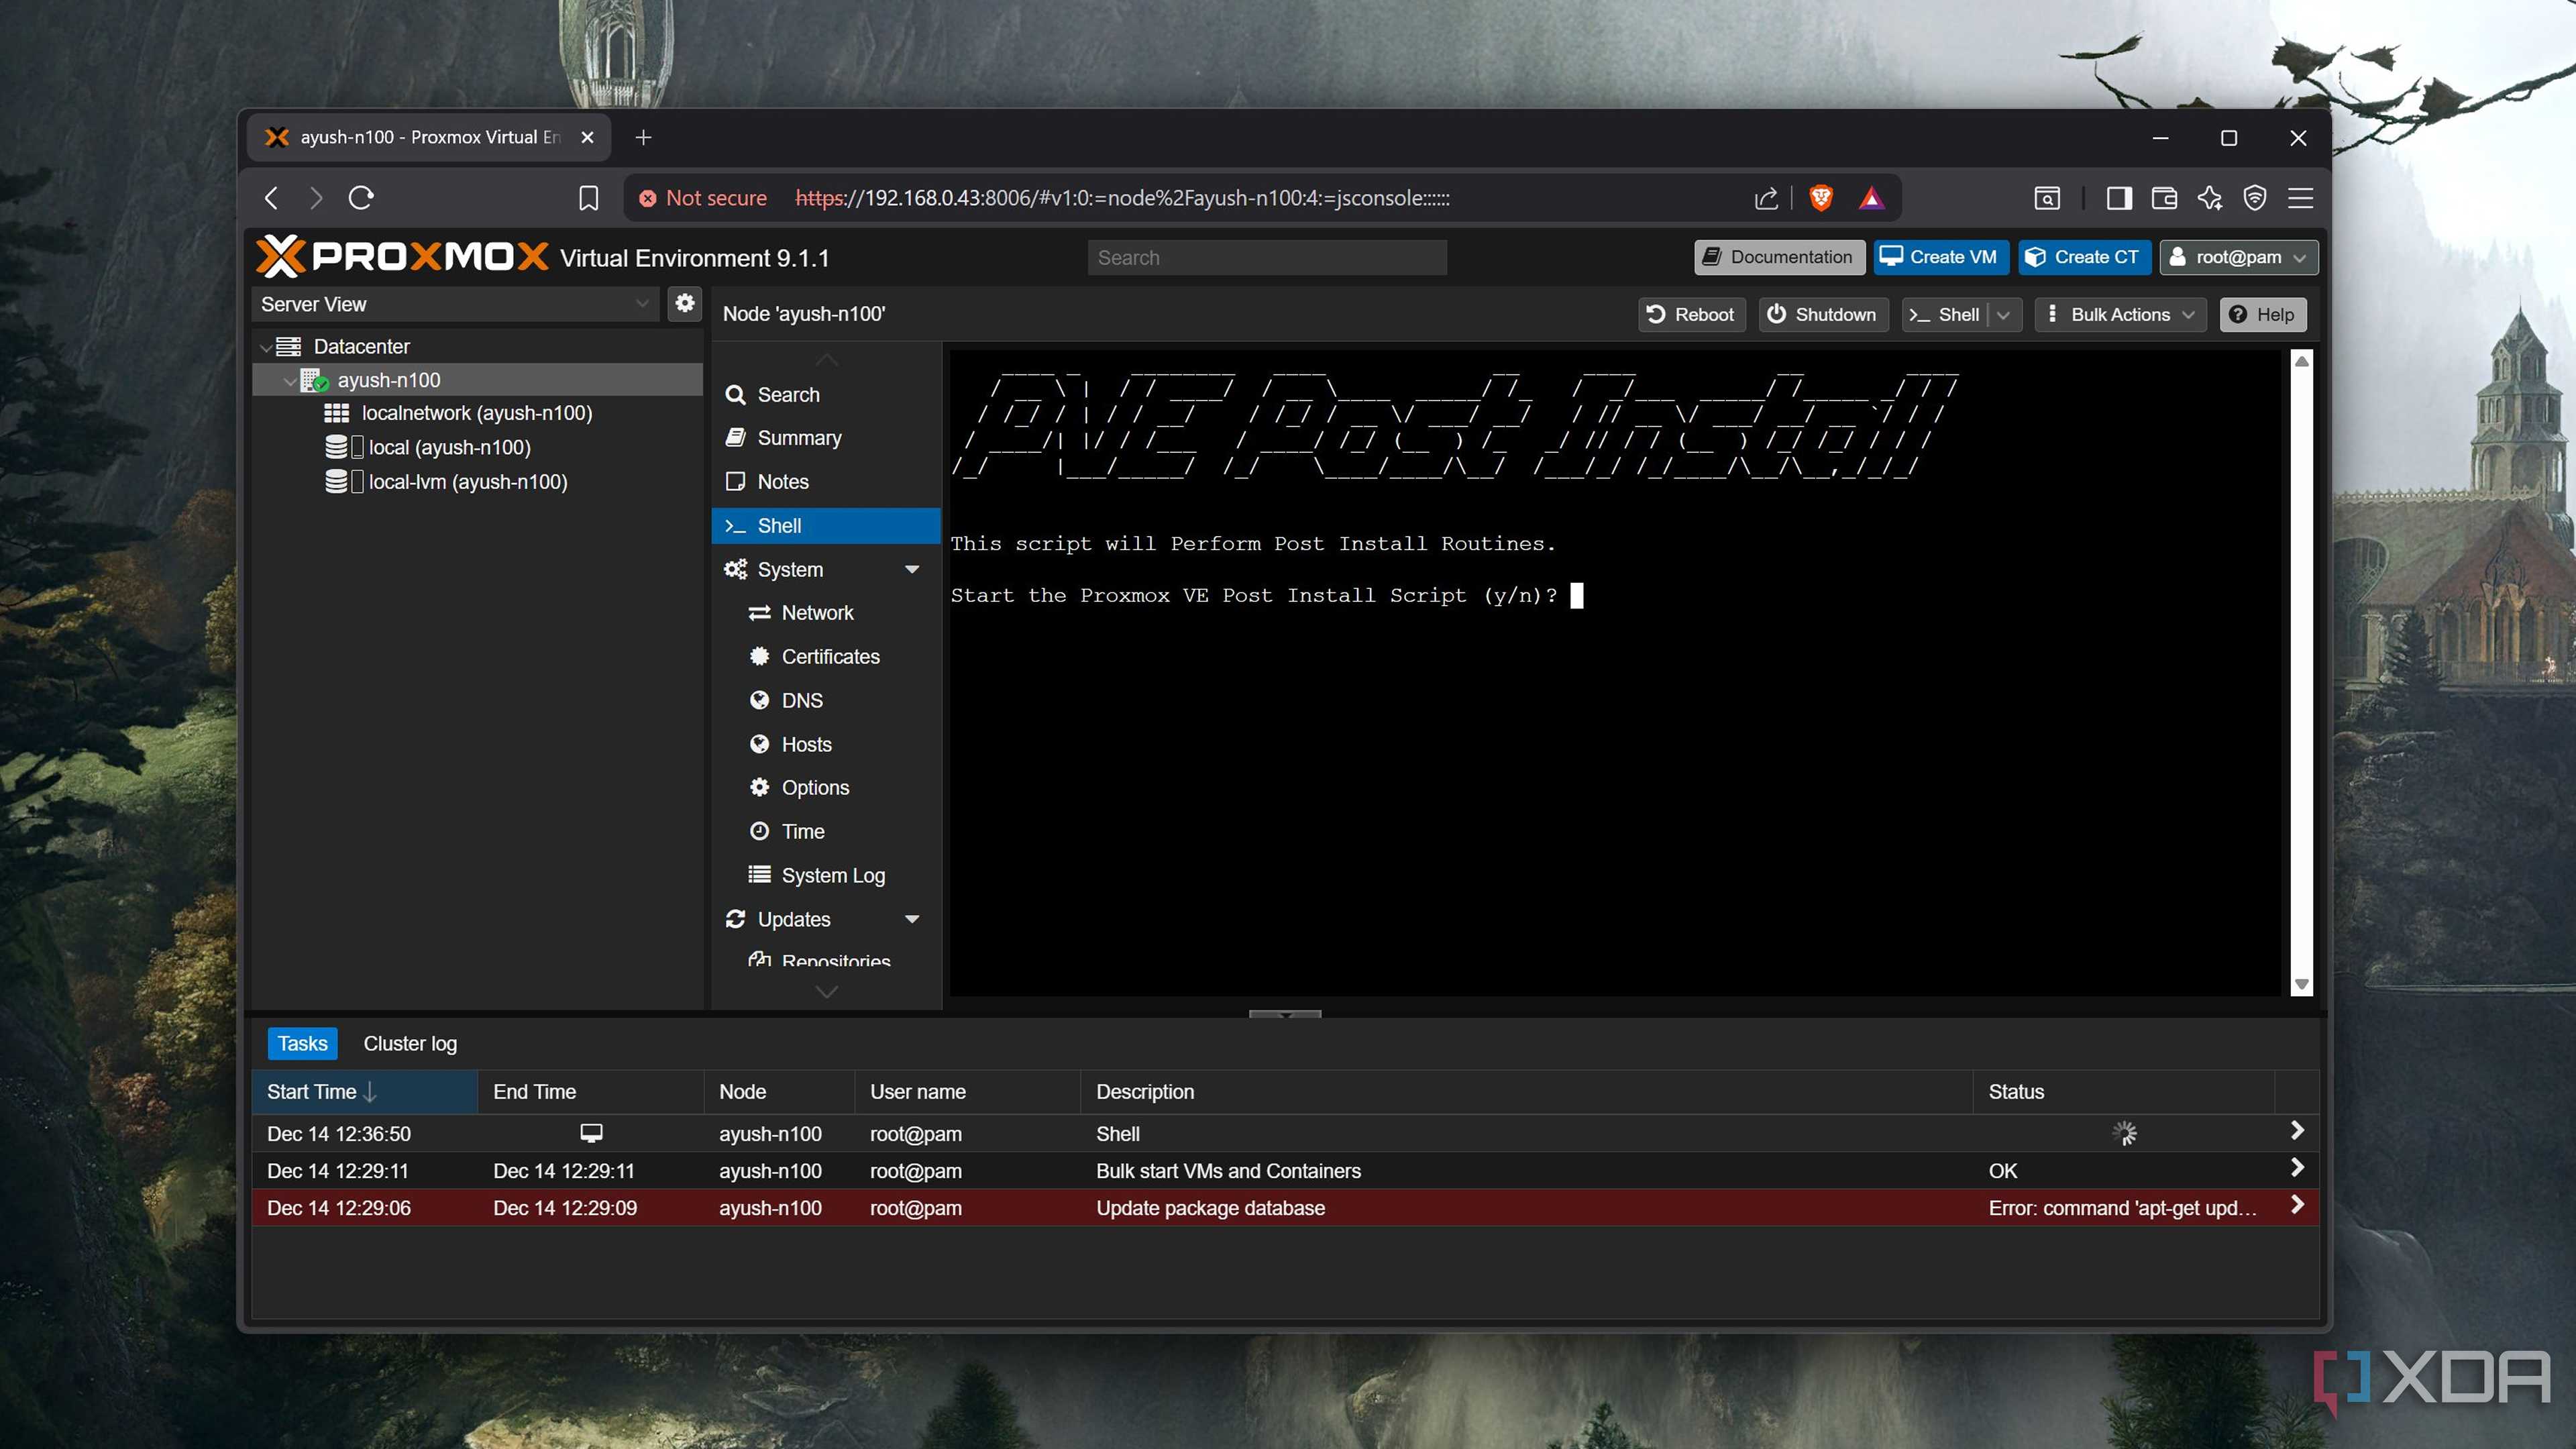Open the root@pam user menu
Screen dimensions: 2576x1449
[2238, 257]
